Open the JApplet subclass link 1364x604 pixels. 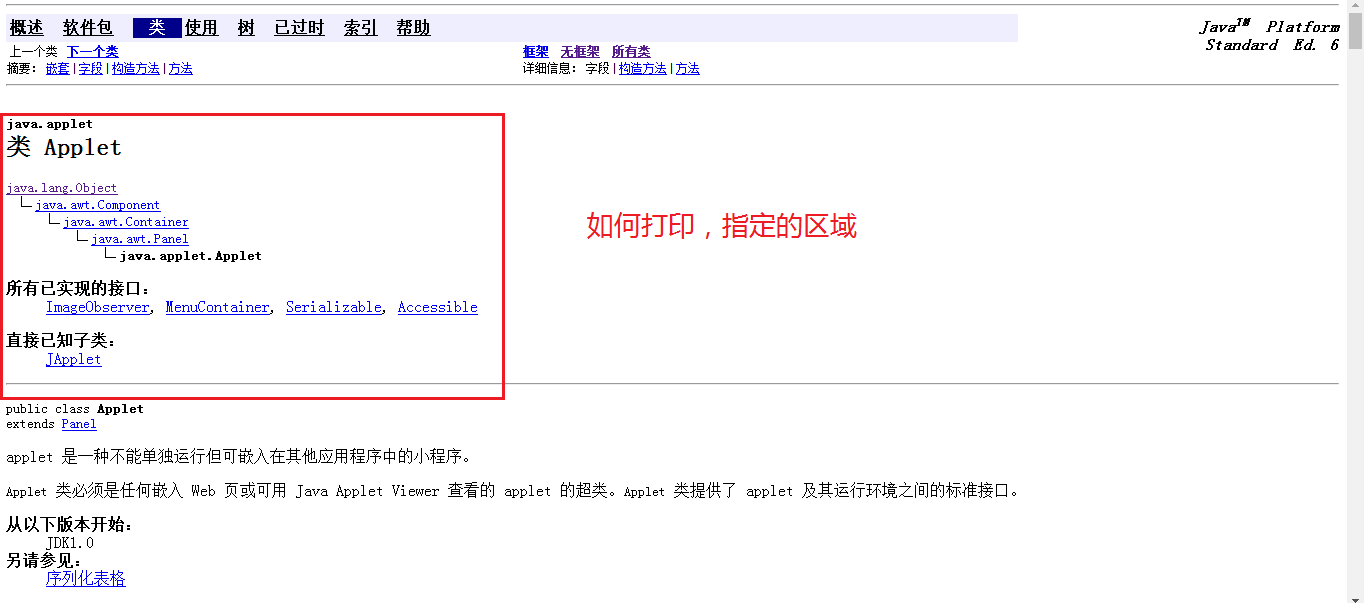(73, 359)
